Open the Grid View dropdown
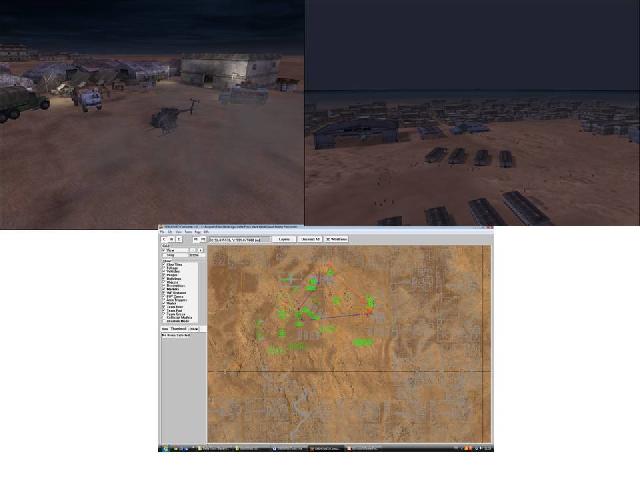 pos(182,250)
